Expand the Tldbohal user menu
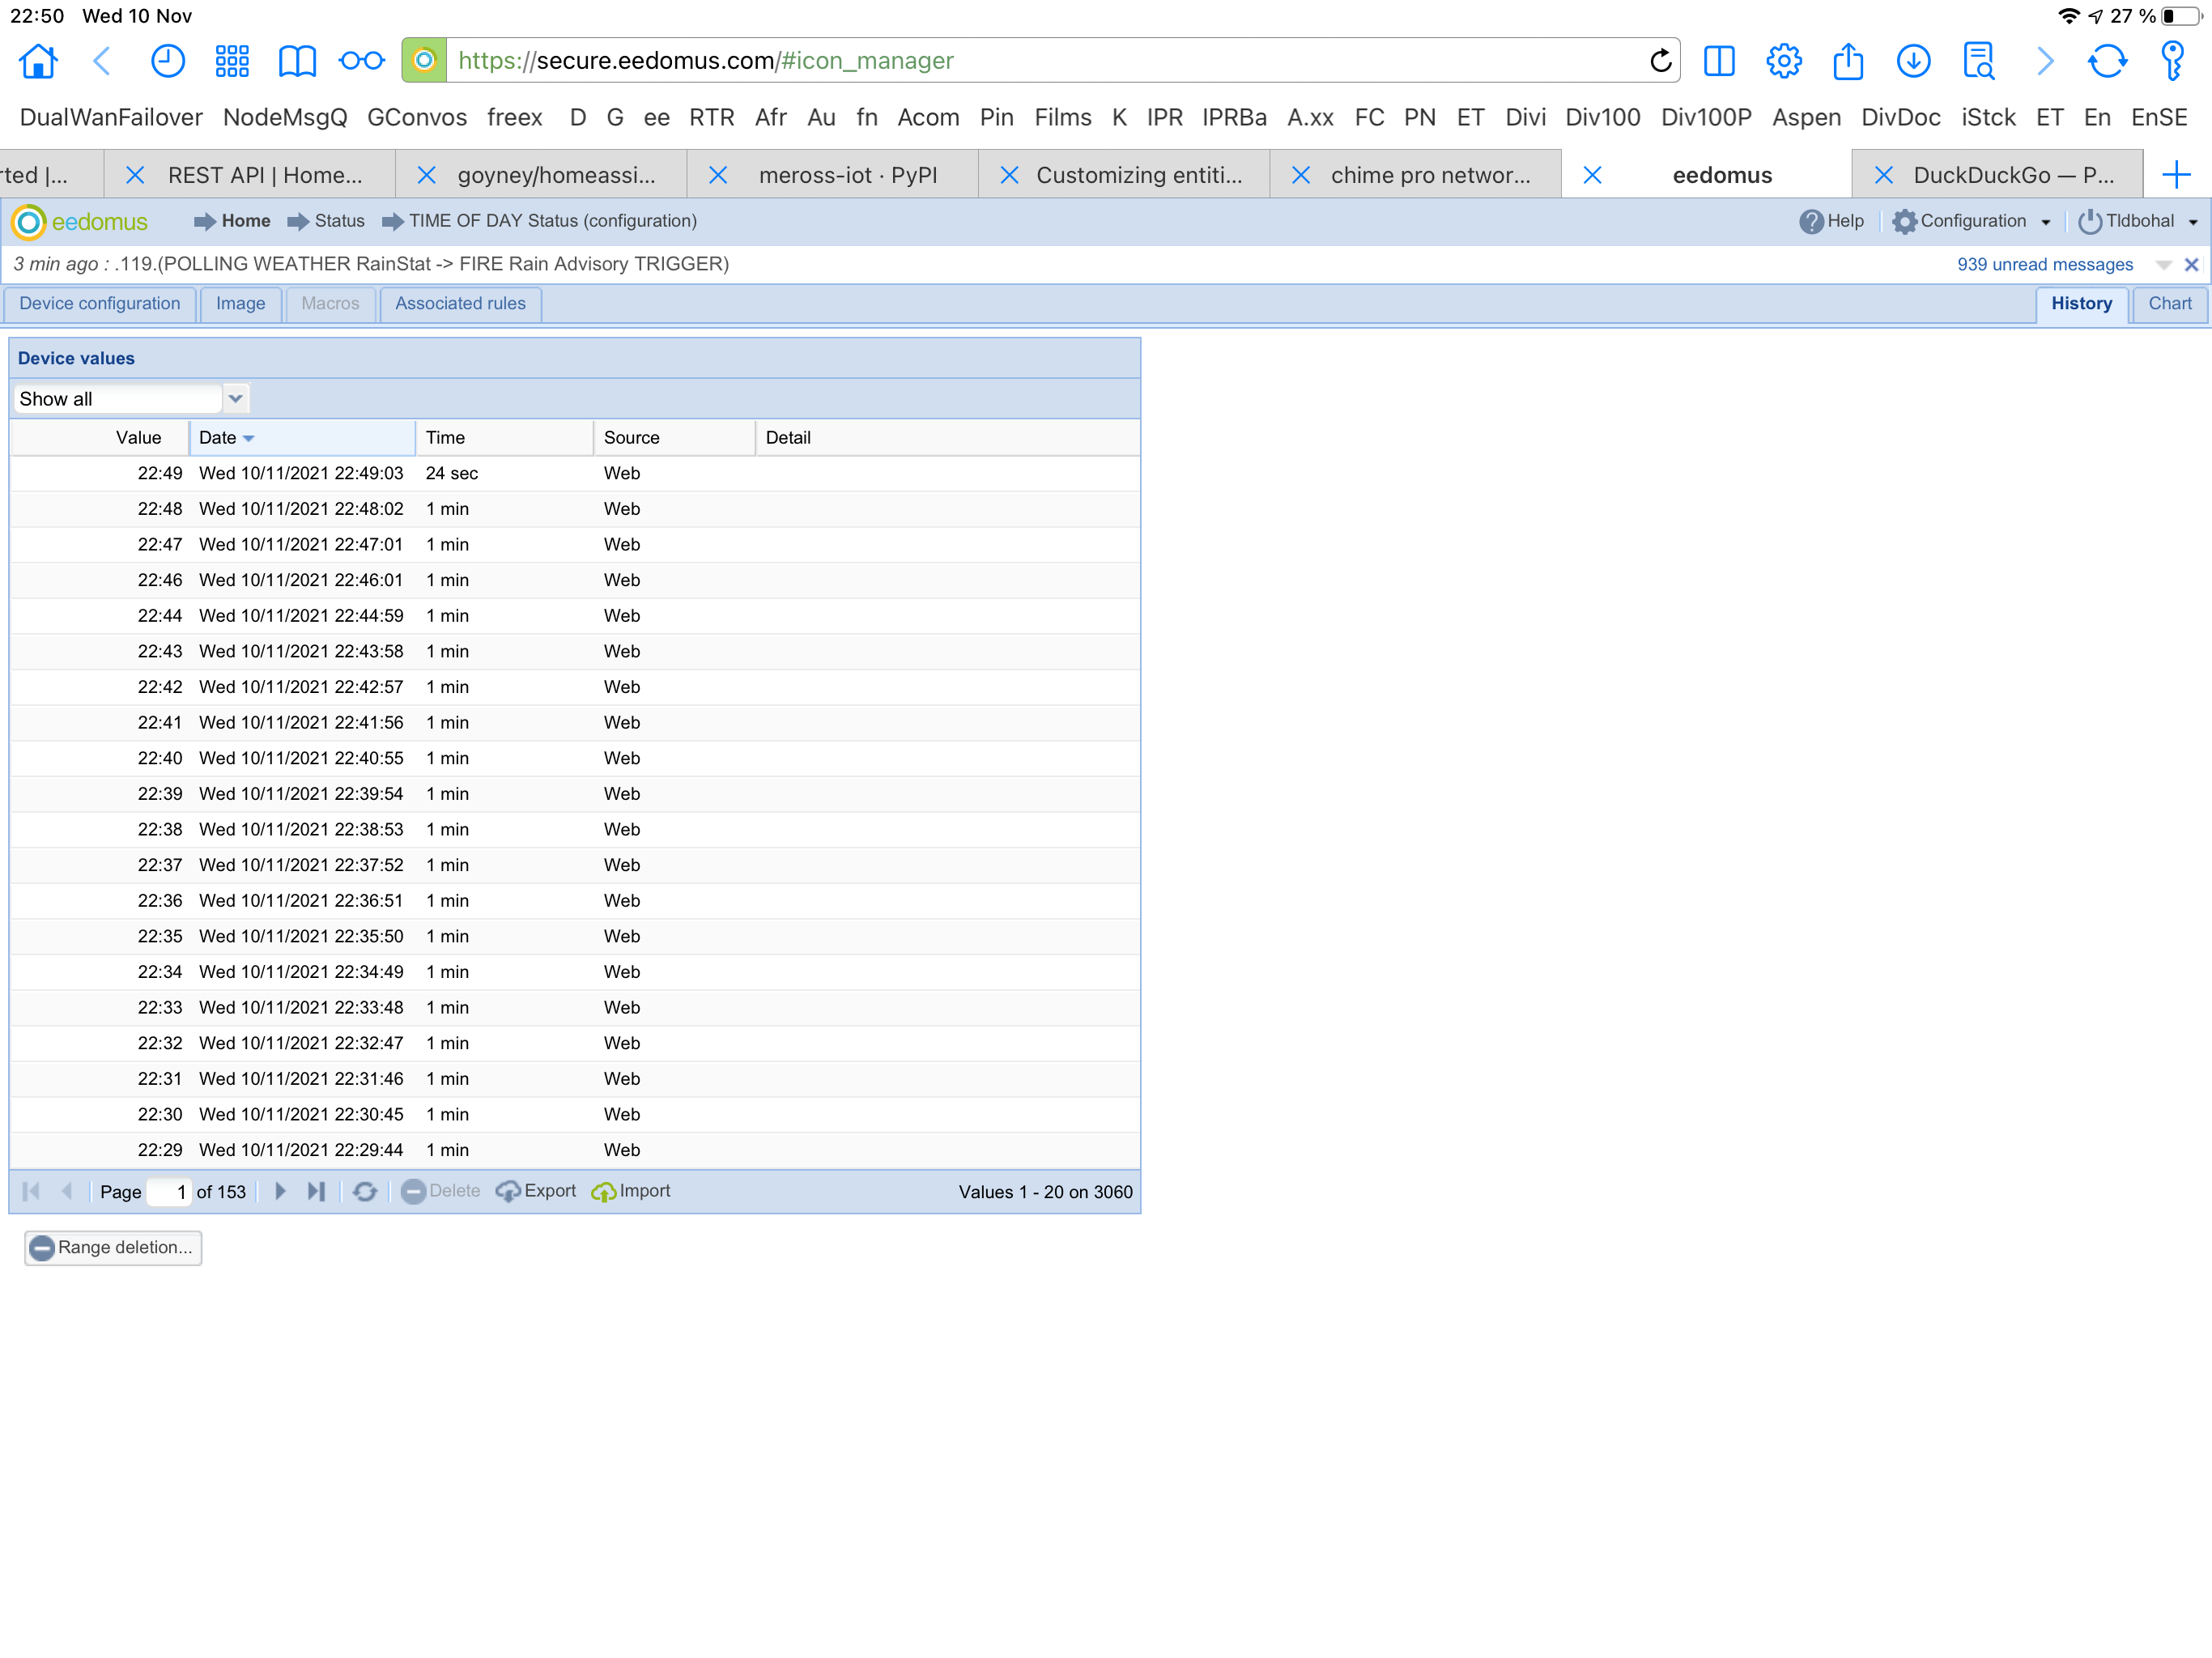The width and height of the screenshot is (2212, 1658). click(x=2138, y=221)
